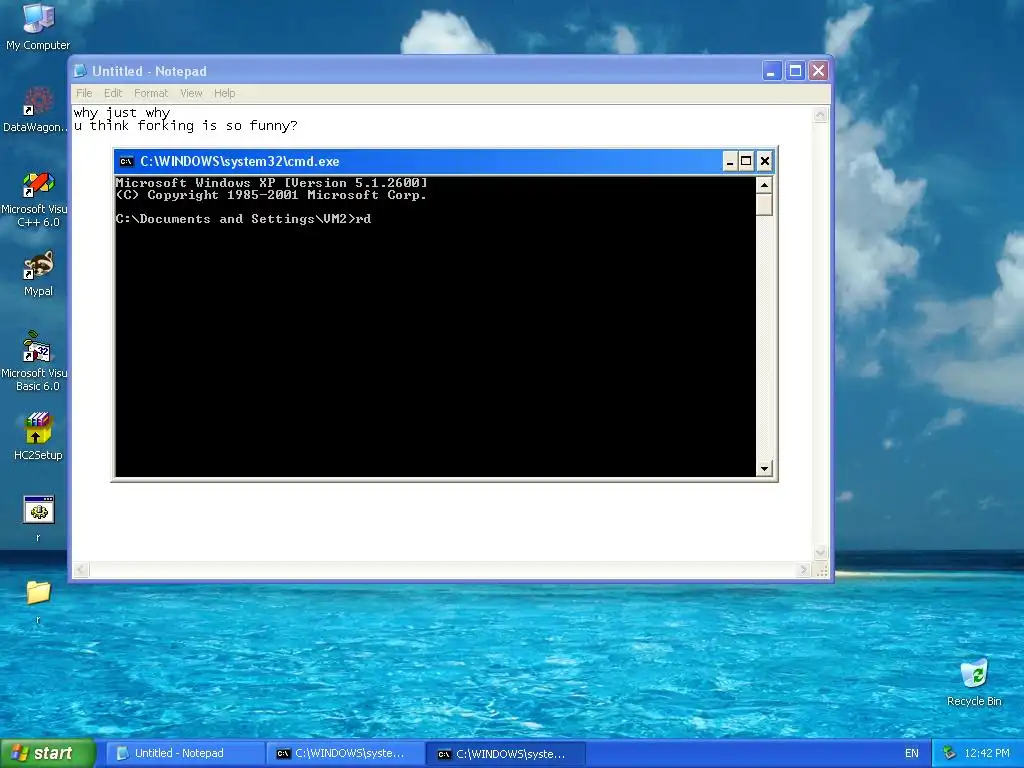Viewport: 1024px width, 768px height.
Task: Maximize the Notepad window
Action: click(795, 71)
